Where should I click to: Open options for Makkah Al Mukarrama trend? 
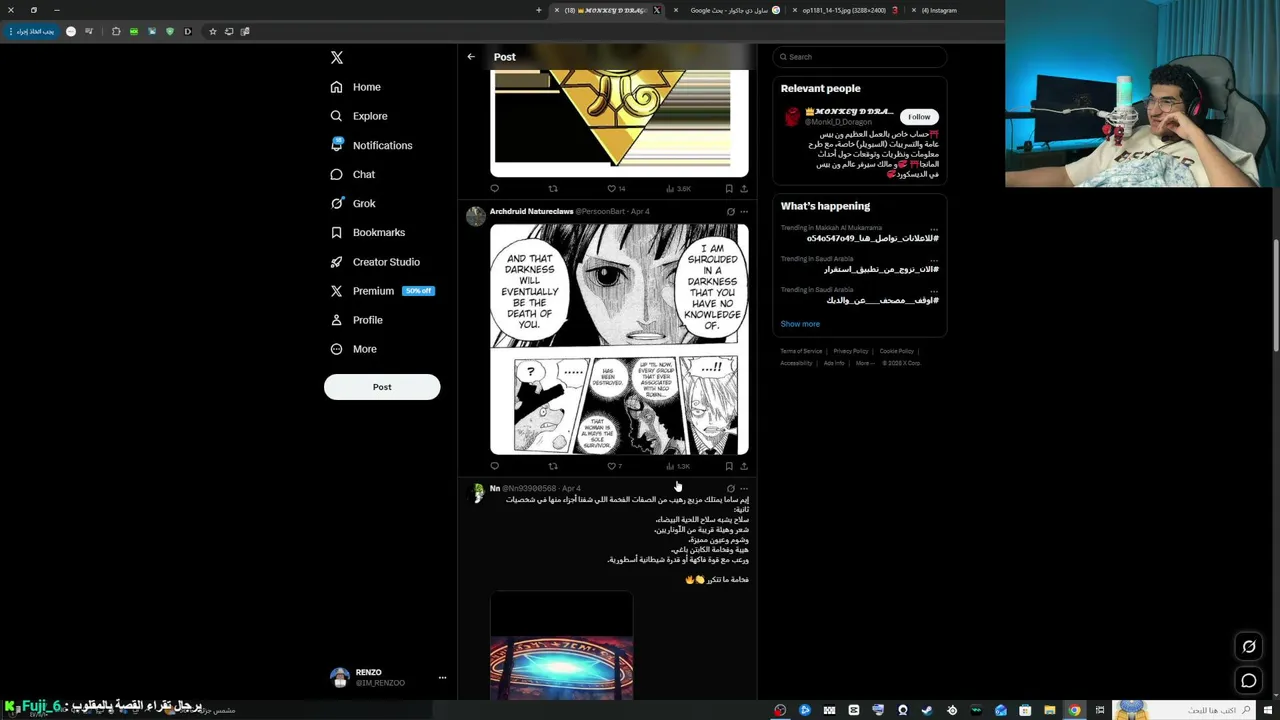point(934,228)
